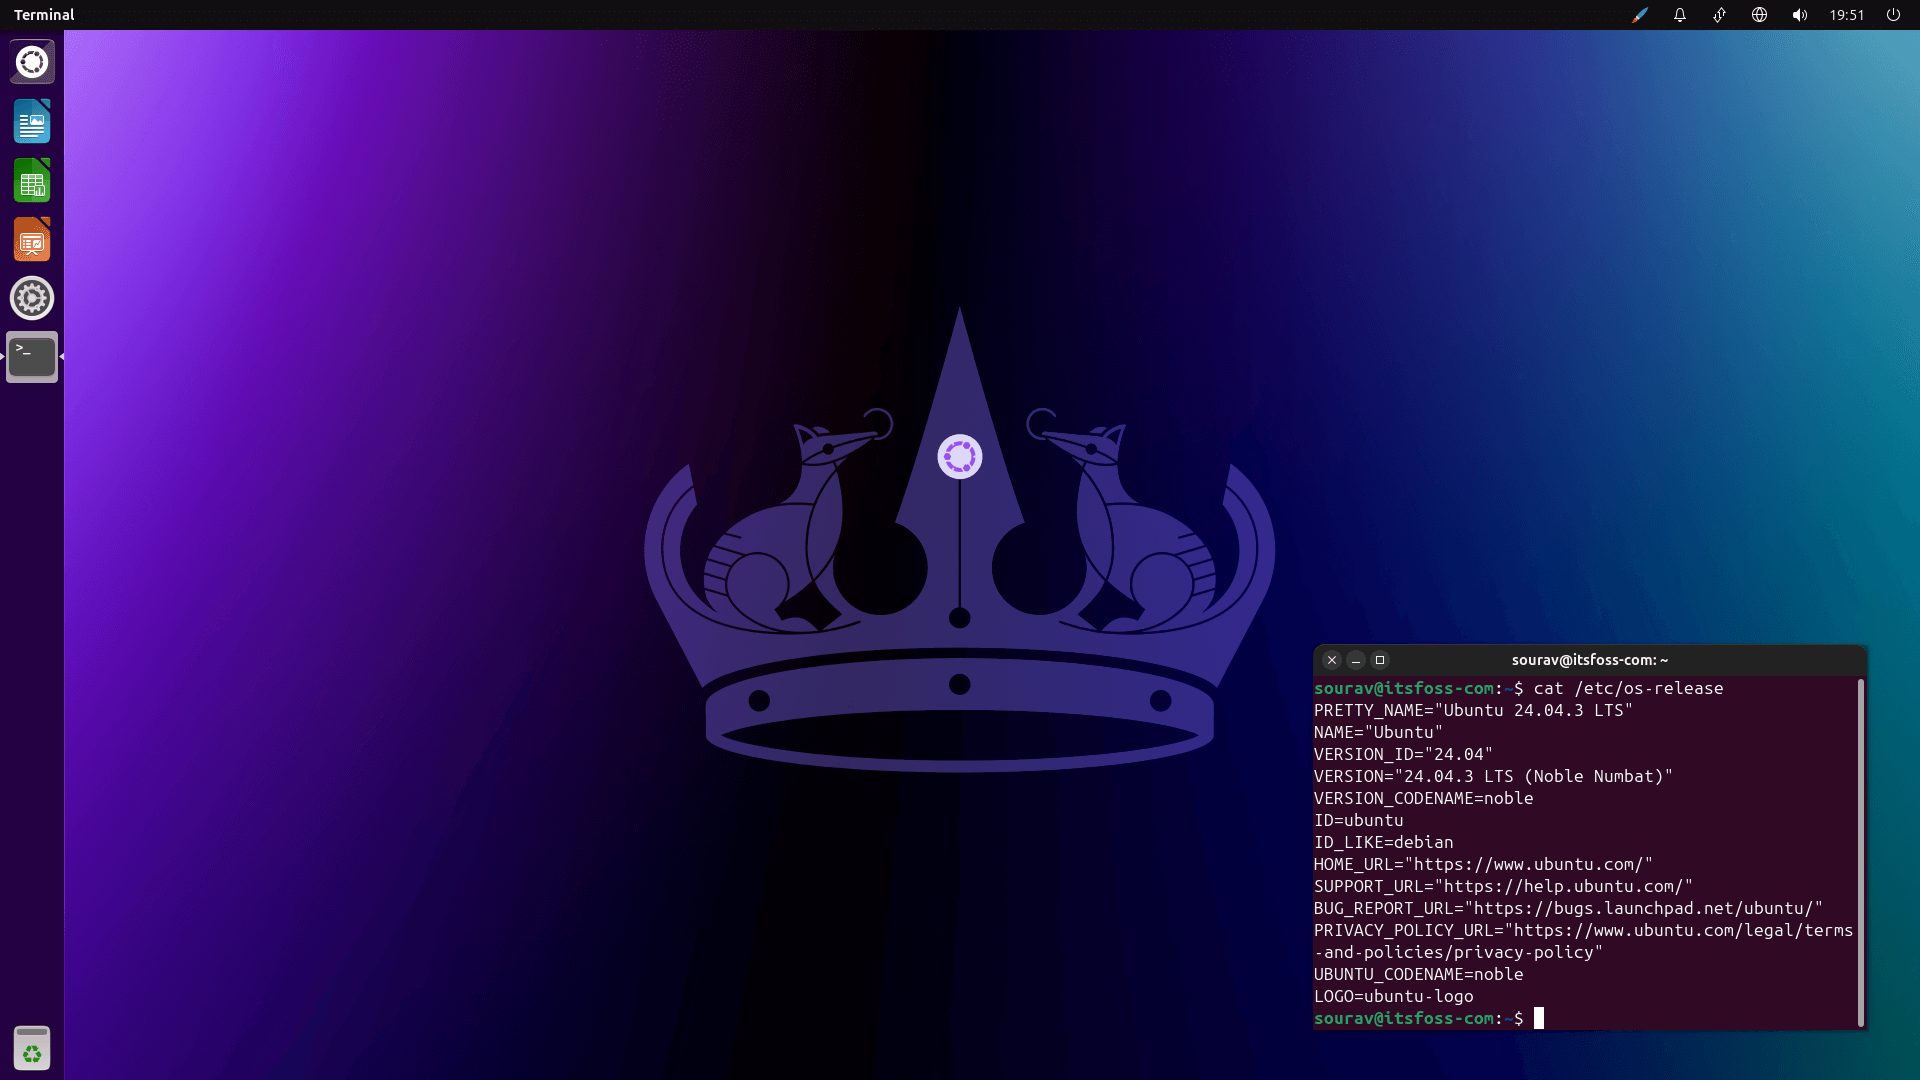Click the Terminal menu in the top-left corner

click(x=44, y=15)
